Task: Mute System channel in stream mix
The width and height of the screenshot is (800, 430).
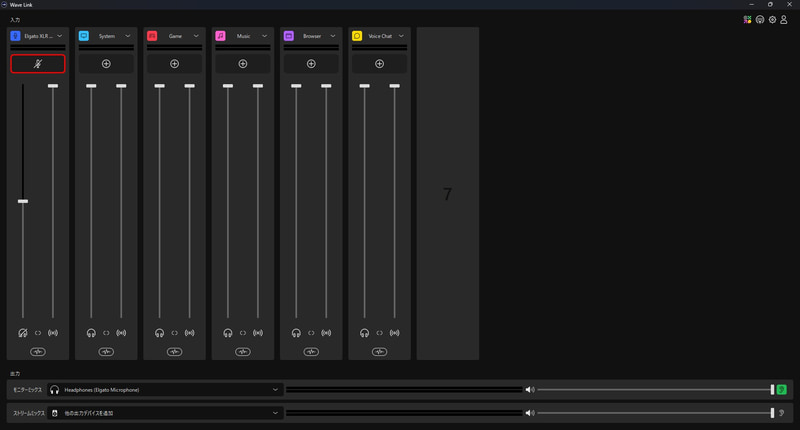Action: (x=121, y=333)
